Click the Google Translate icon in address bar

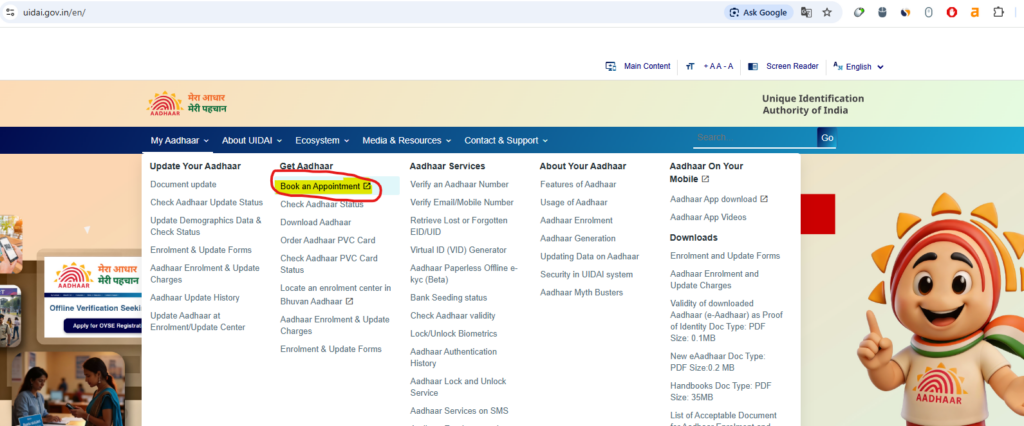click(x=806, y=12)
